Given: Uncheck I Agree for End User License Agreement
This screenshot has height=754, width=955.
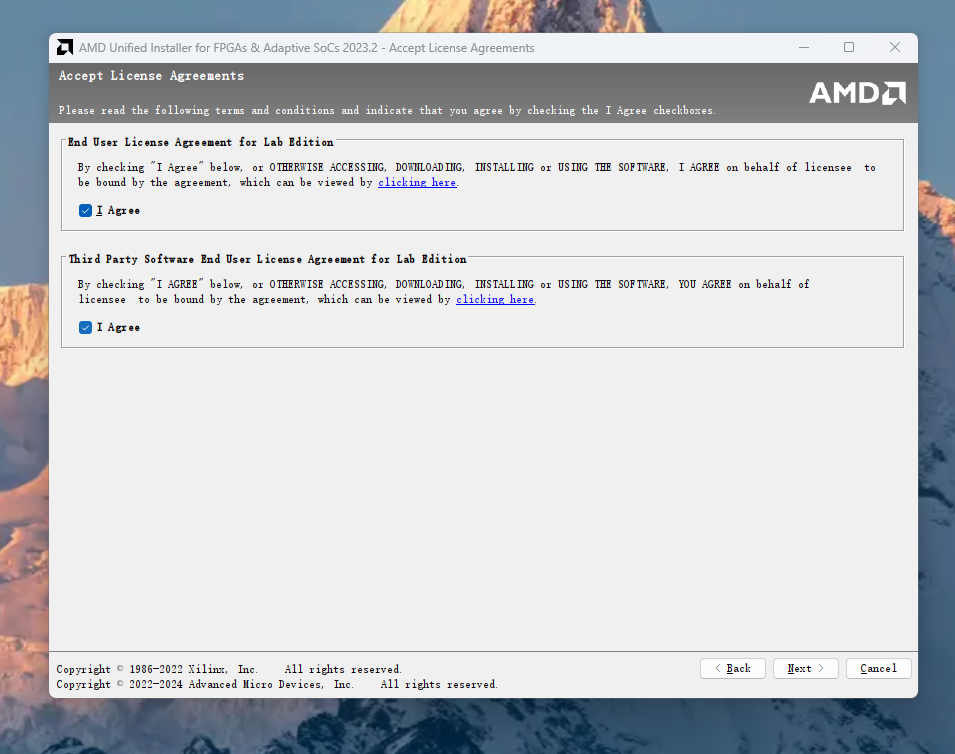Looking at the screenshot, I should (x=85, y=211).
